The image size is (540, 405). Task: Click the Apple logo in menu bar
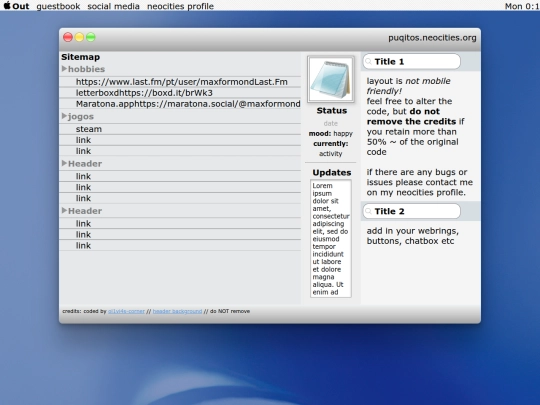(7, 6)
